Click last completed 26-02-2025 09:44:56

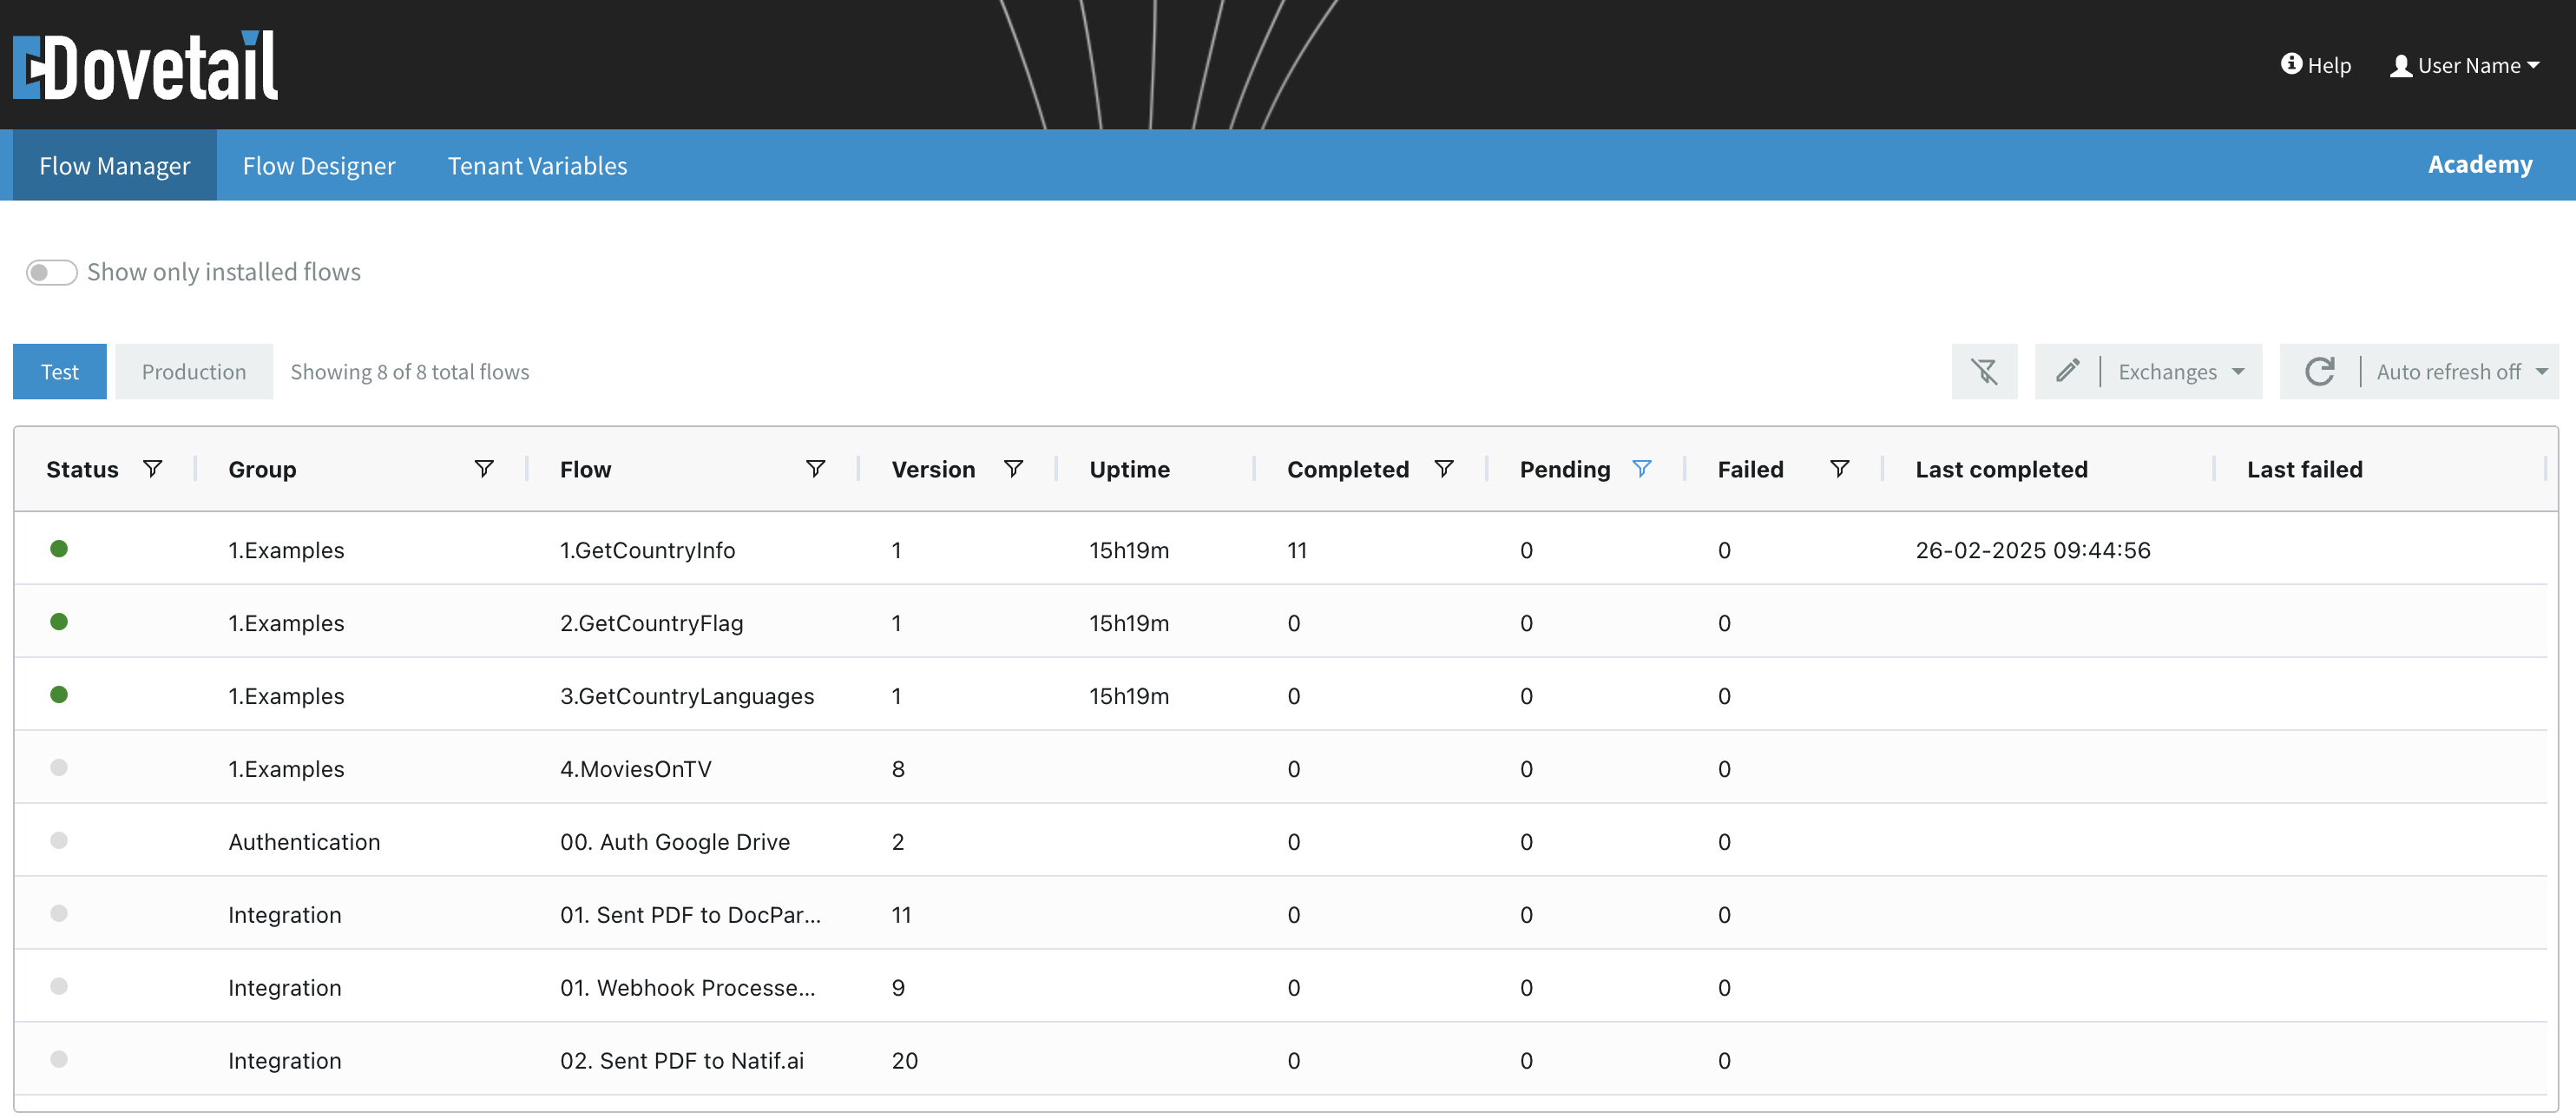tap(2032, 550)
